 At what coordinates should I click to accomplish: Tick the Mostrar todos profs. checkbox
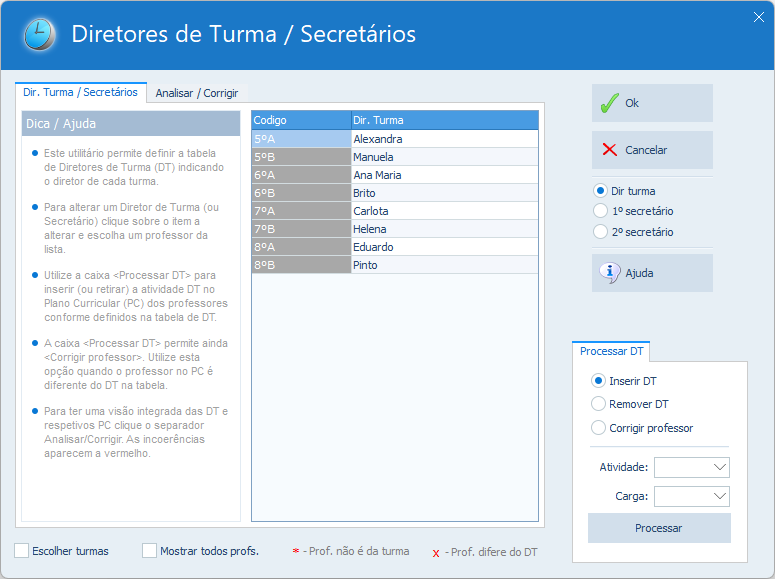click(x=150, y=551)
